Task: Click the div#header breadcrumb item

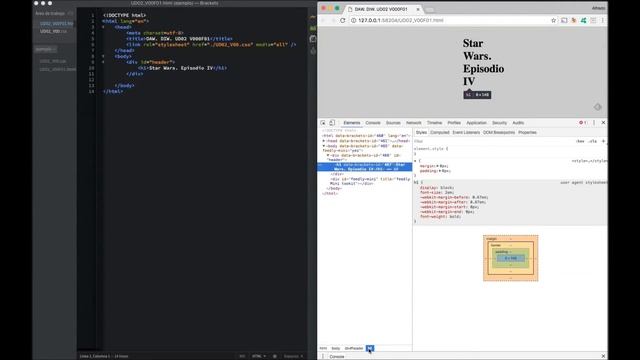Action: point(354,349)
